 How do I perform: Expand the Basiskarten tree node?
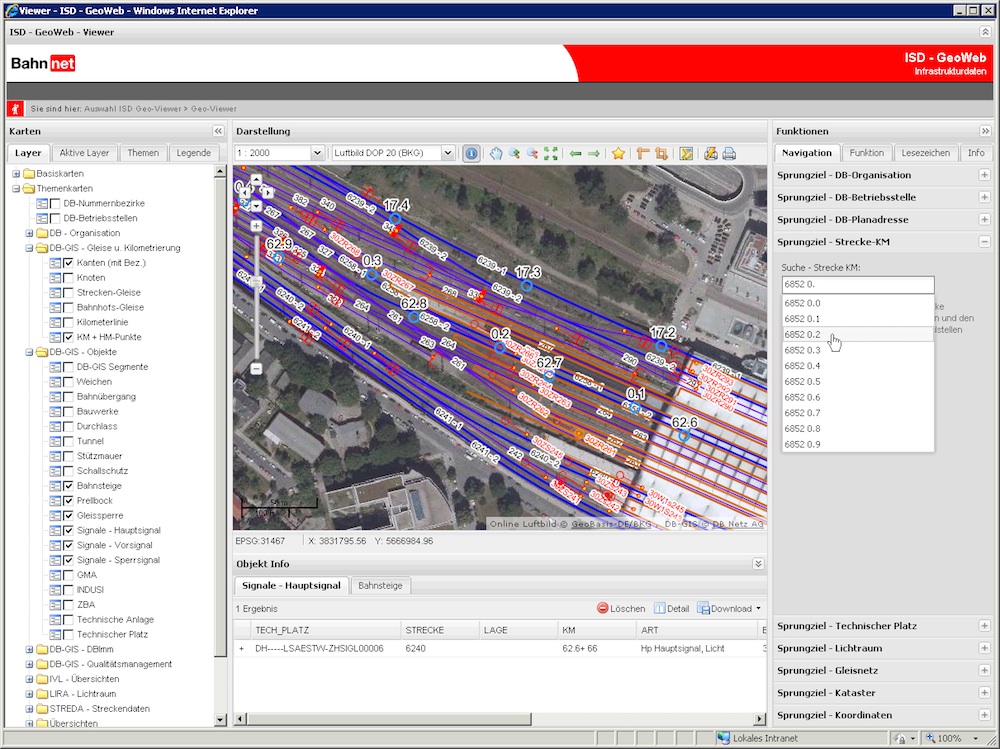pyautogui.click(x=16, y=173)
